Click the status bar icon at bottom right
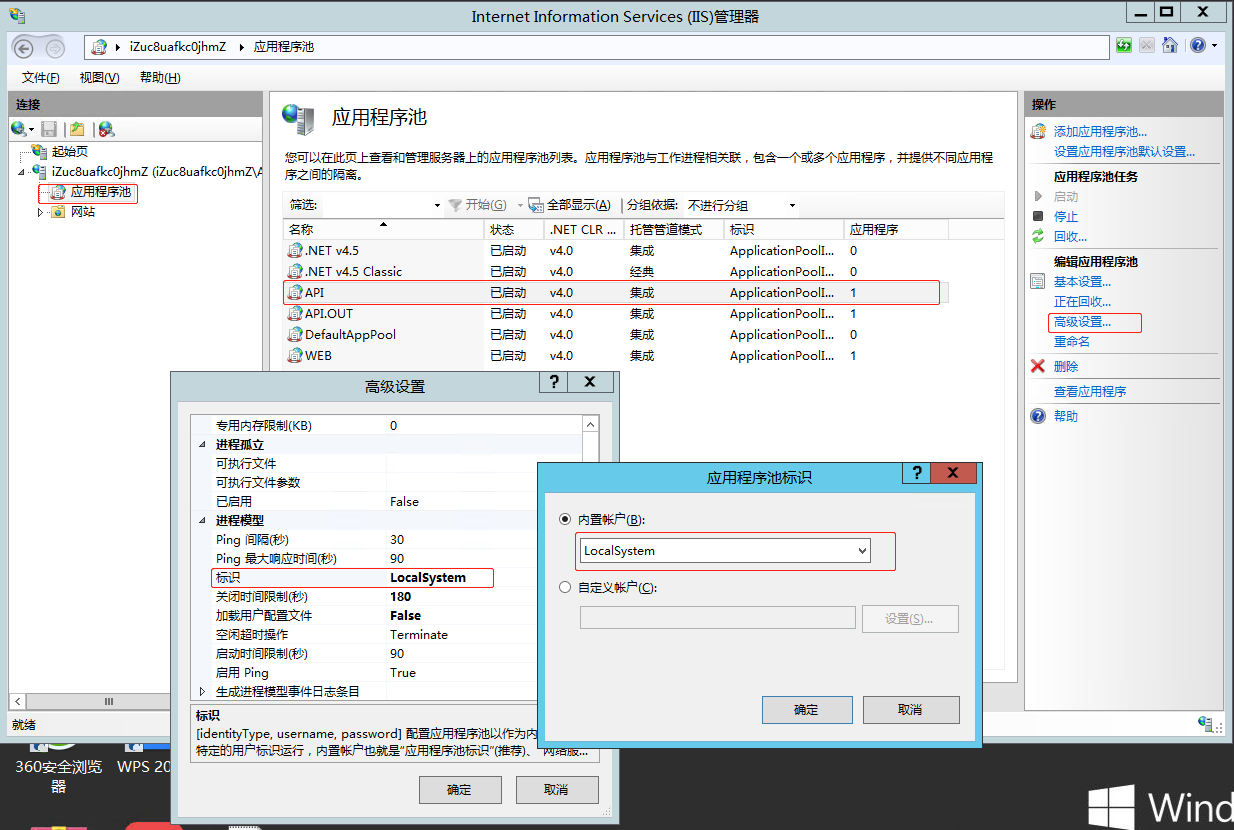The image size is (1234, 830). click(1205, 723)
